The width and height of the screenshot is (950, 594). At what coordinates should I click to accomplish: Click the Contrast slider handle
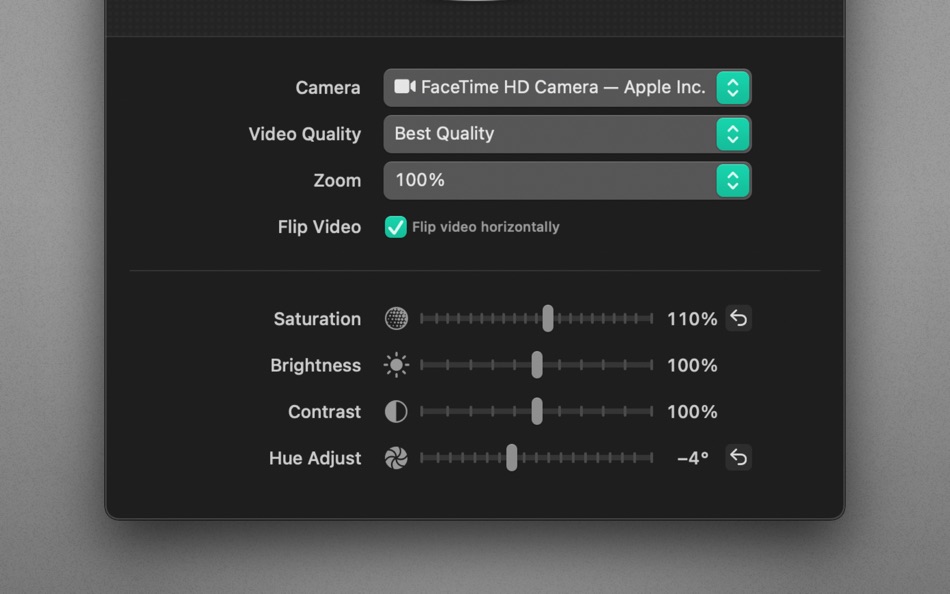536,411
